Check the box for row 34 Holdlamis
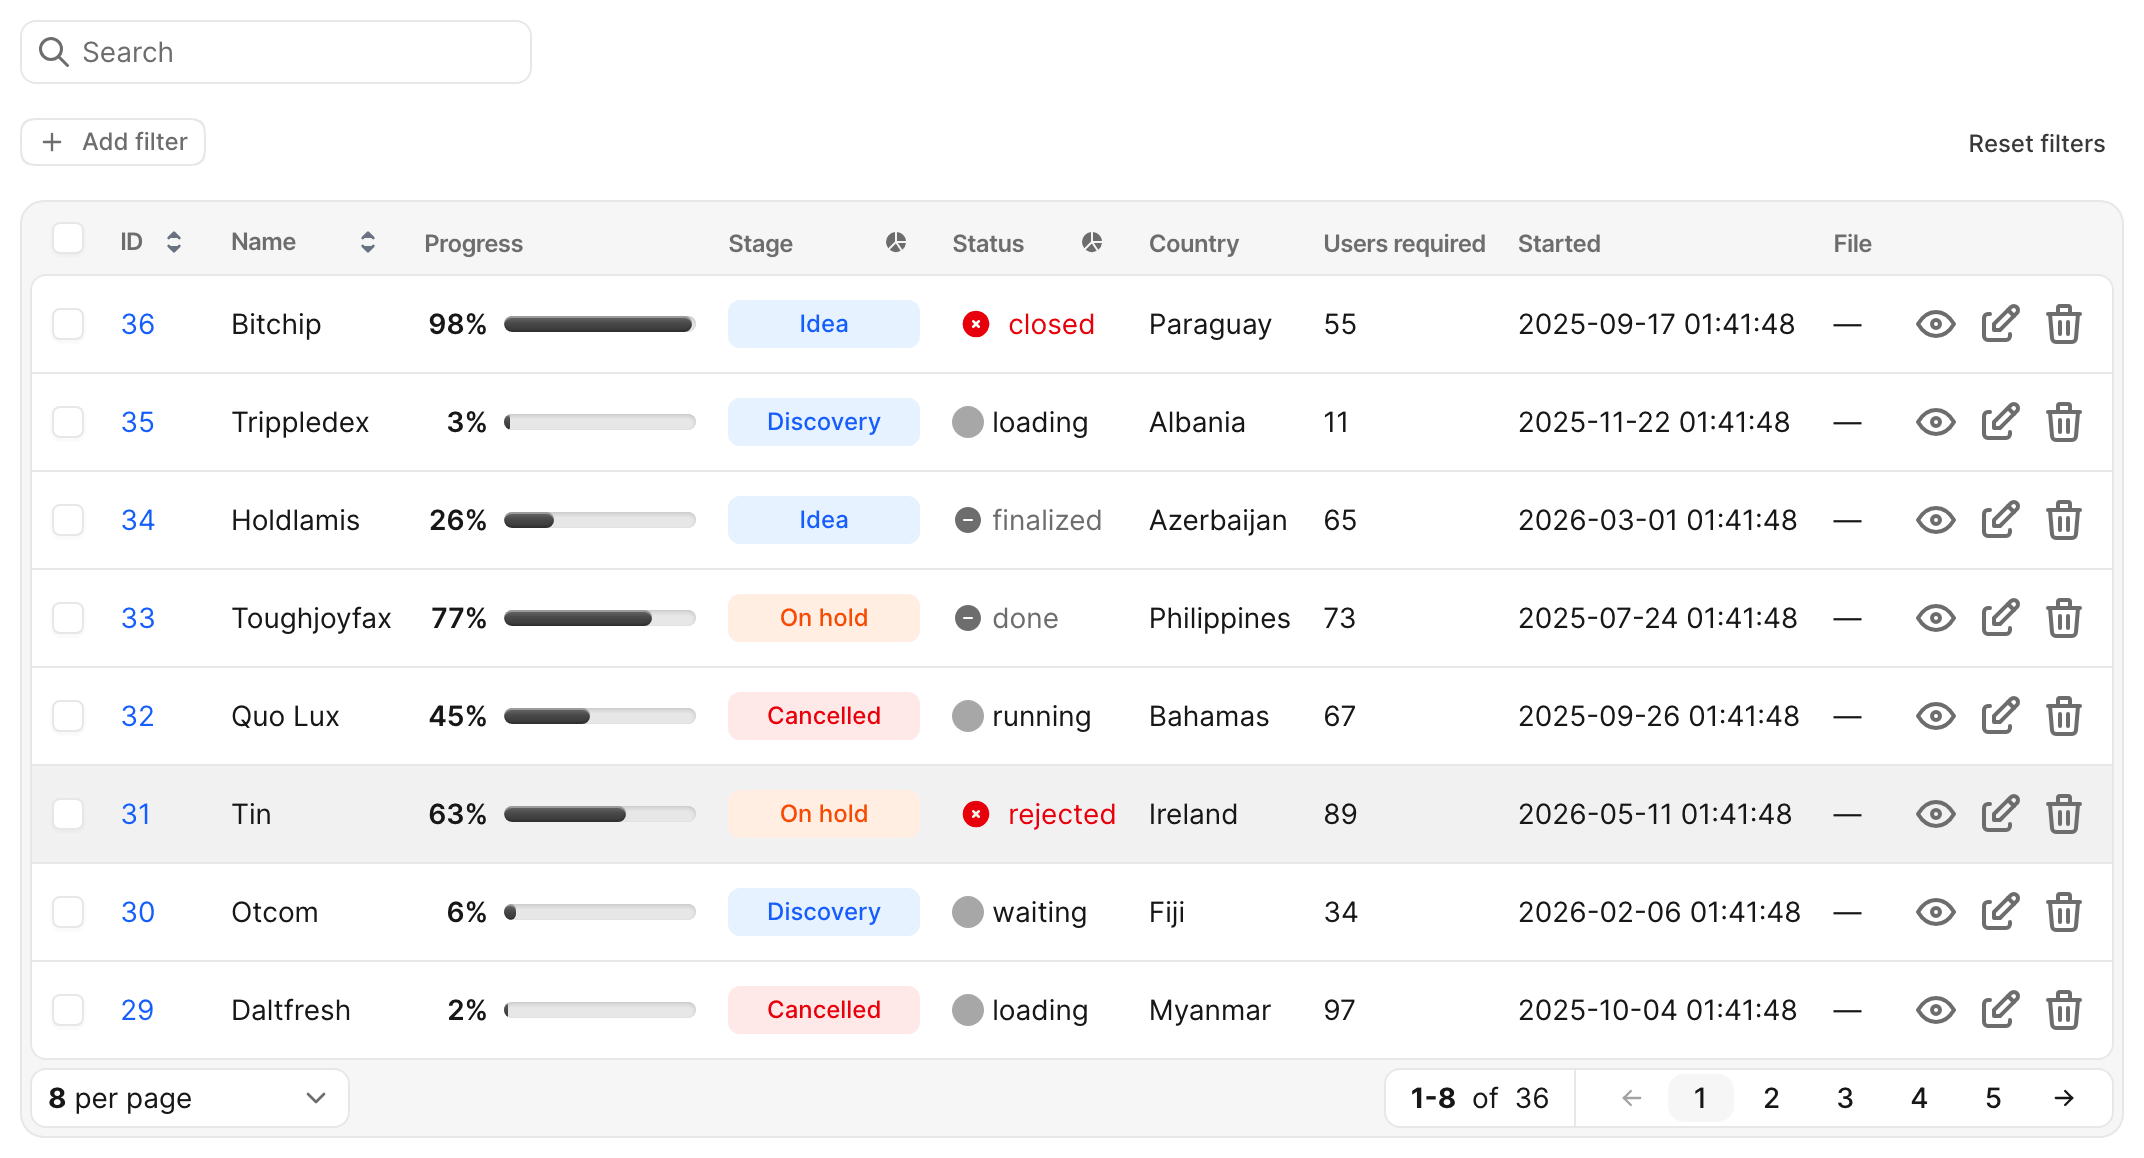The image size is (2144, 1158). pyautogui.click(x=68, y=520)
